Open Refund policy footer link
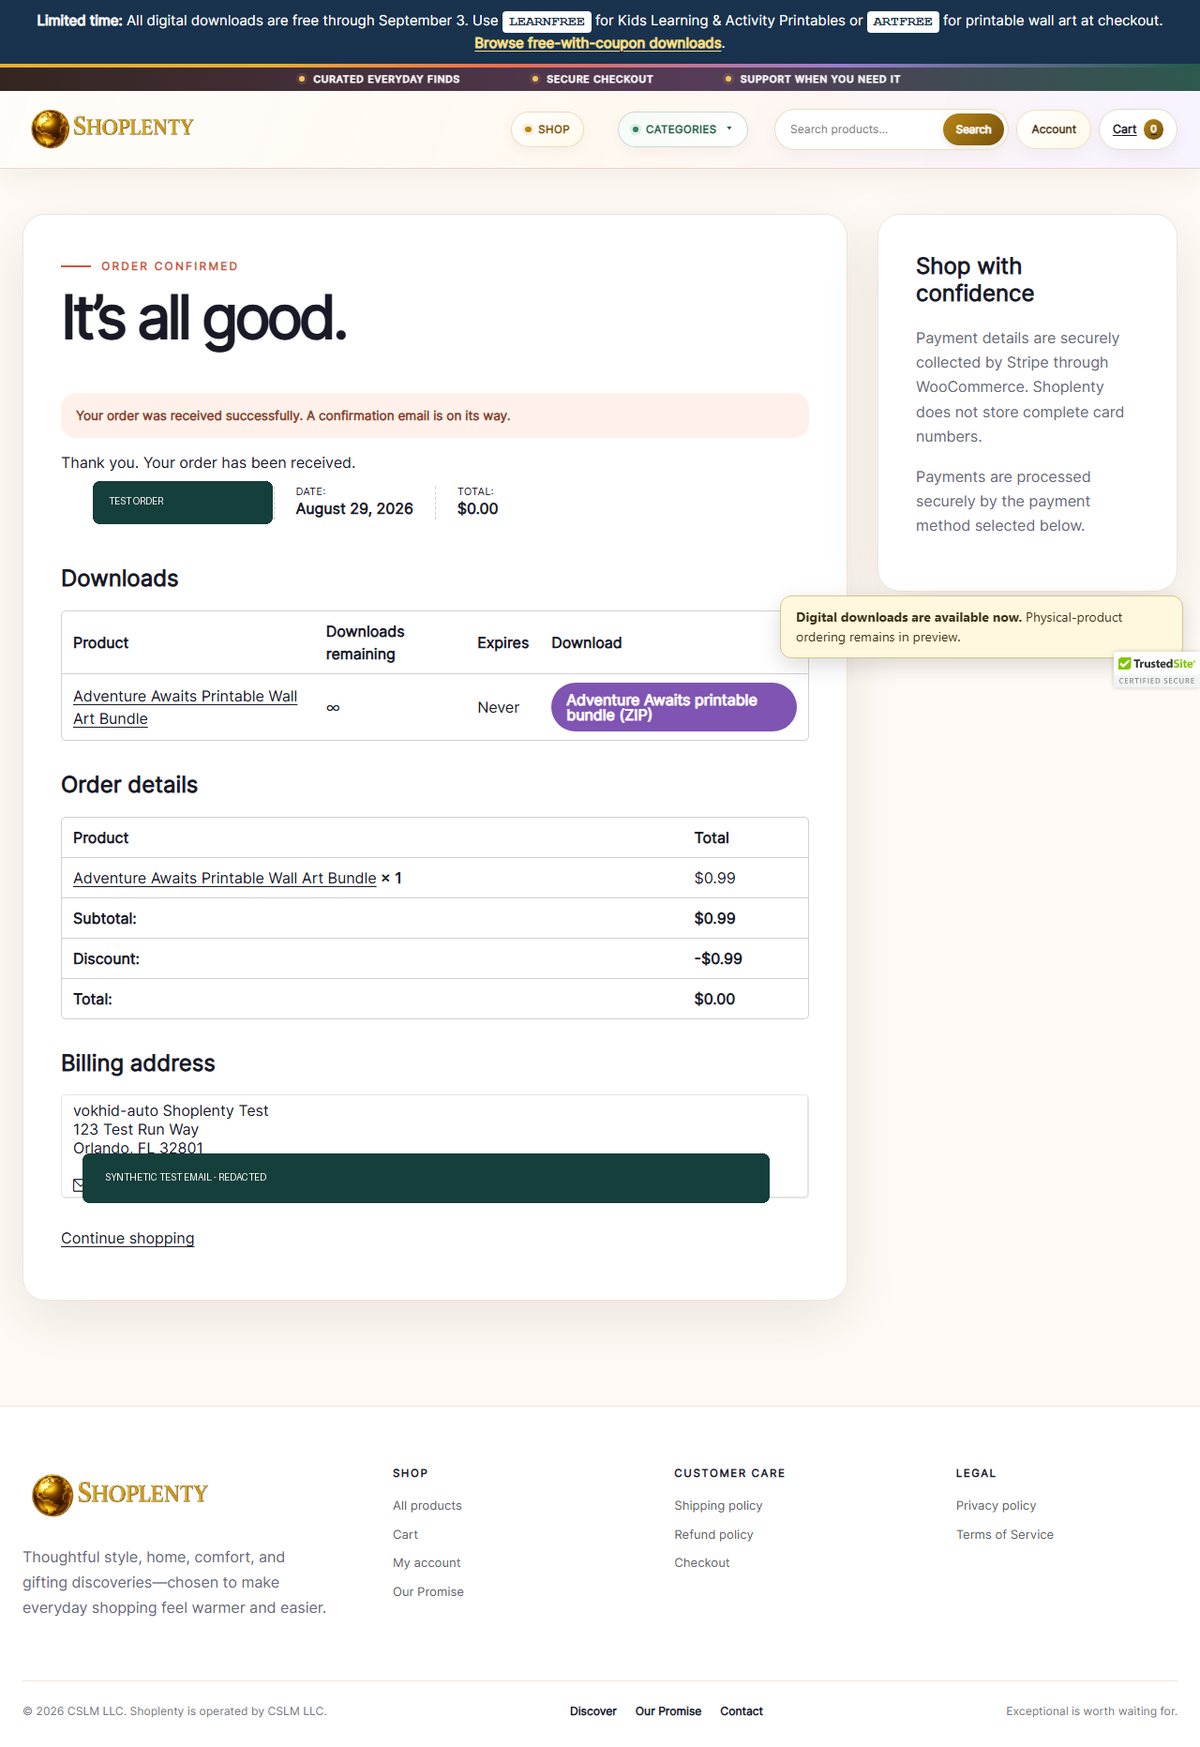 point(714,1535)
